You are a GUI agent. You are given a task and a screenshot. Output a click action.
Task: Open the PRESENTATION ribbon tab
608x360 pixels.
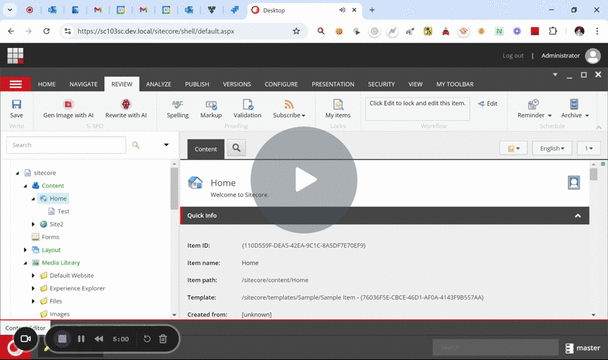coord(333,84)
